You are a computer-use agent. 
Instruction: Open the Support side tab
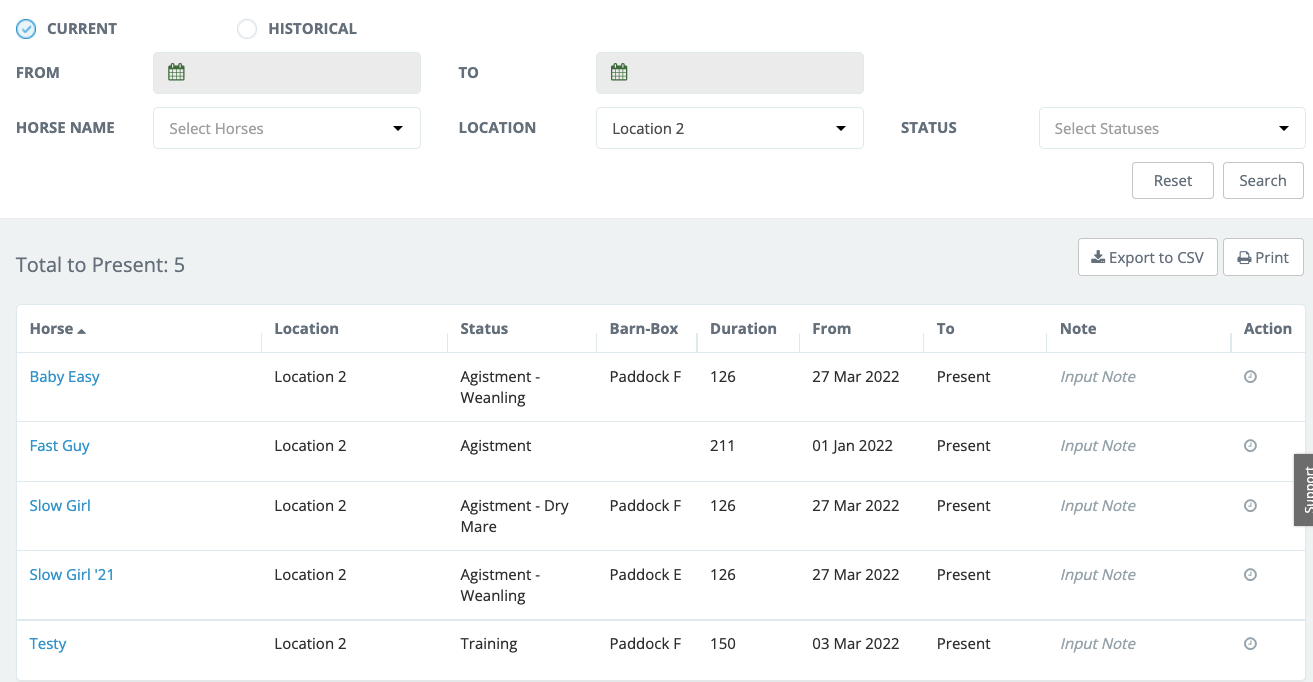tap(1303, 490)
